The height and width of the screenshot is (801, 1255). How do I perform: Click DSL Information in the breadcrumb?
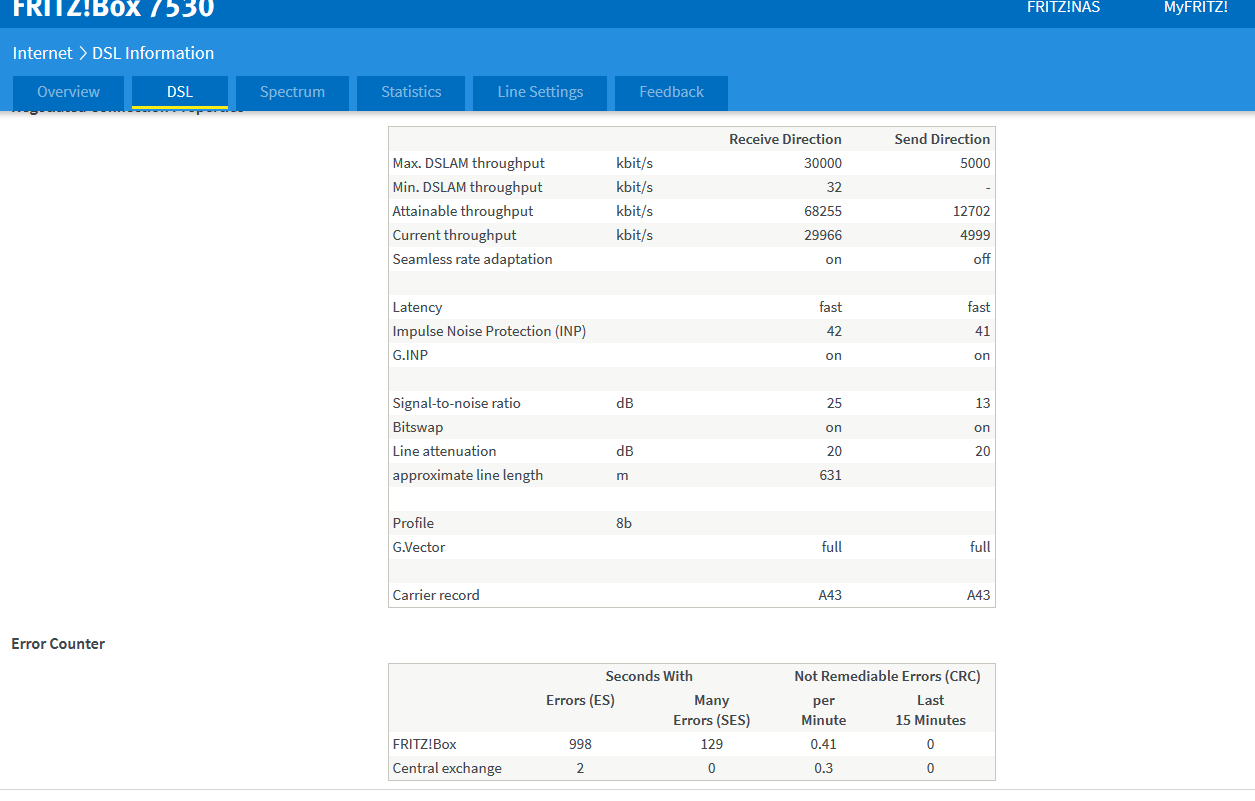(x=153, y=53)
